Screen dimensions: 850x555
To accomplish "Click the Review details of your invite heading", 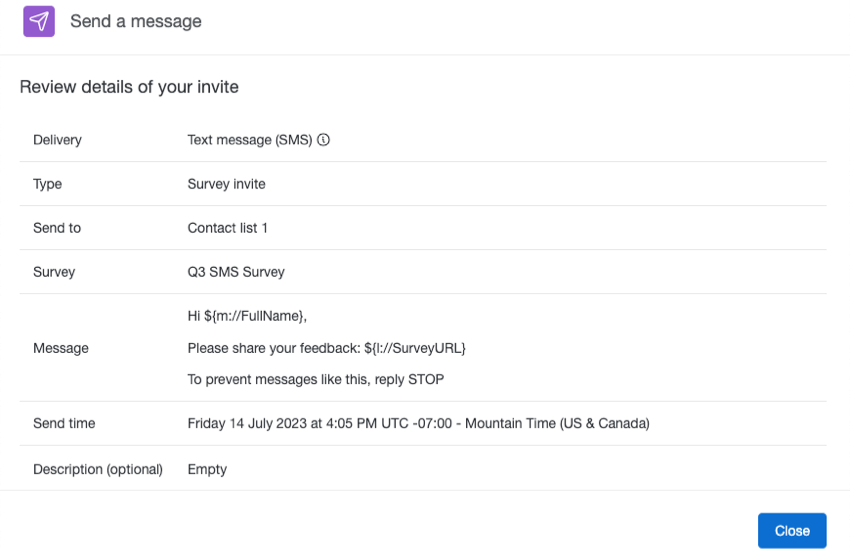I will click(x=129, y=87).
